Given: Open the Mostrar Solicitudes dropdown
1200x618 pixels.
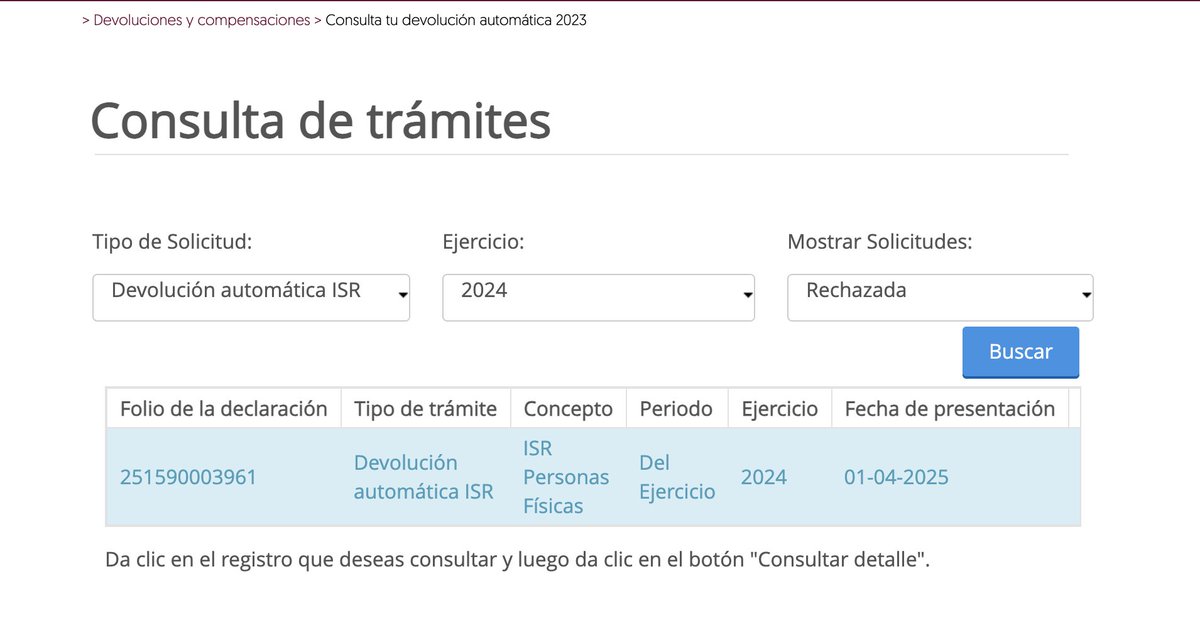Looking at the screenshot, I should [938, 296].
